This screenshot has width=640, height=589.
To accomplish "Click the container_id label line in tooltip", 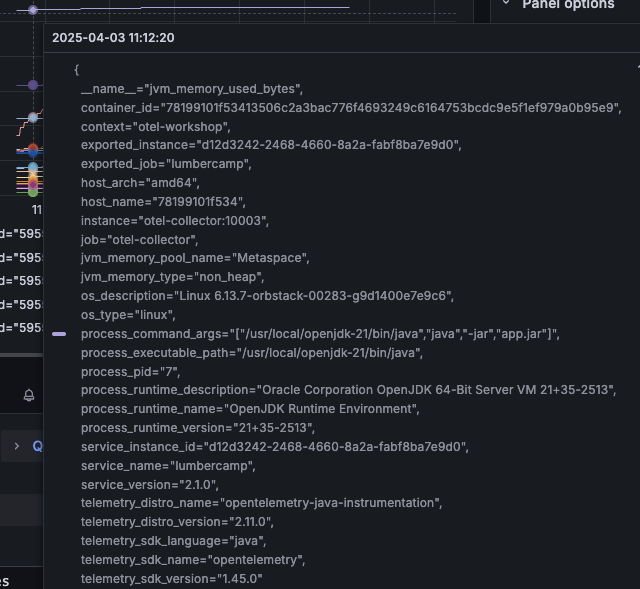I will tap(350, 108).
